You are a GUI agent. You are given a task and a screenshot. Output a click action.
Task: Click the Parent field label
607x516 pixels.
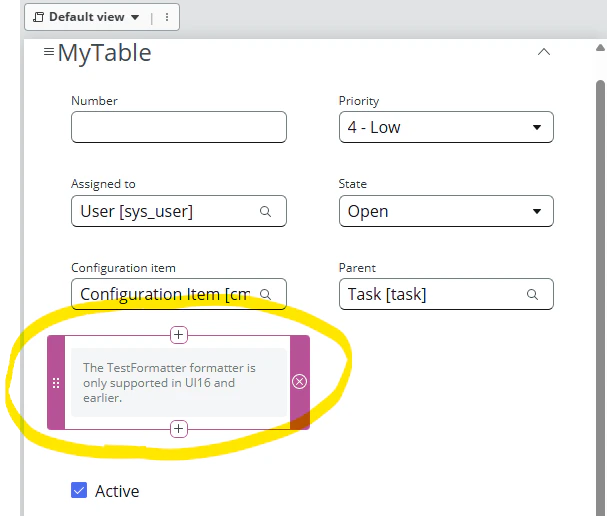(357, 268)
